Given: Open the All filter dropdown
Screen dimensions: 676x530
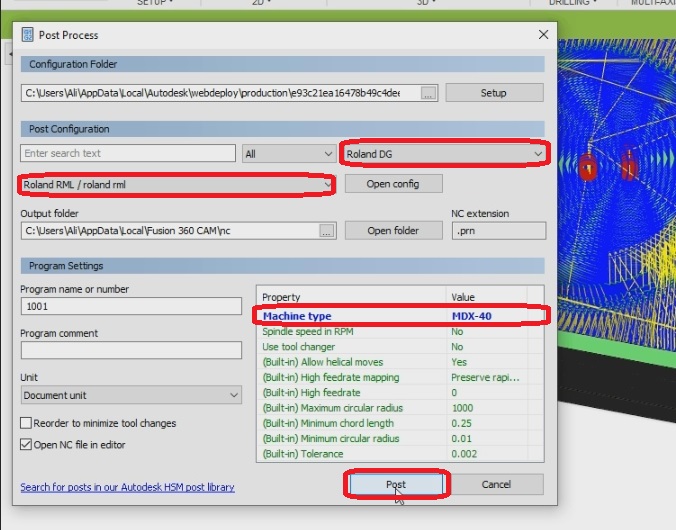Looking at the screenshot, I should (x=289, y=154).
